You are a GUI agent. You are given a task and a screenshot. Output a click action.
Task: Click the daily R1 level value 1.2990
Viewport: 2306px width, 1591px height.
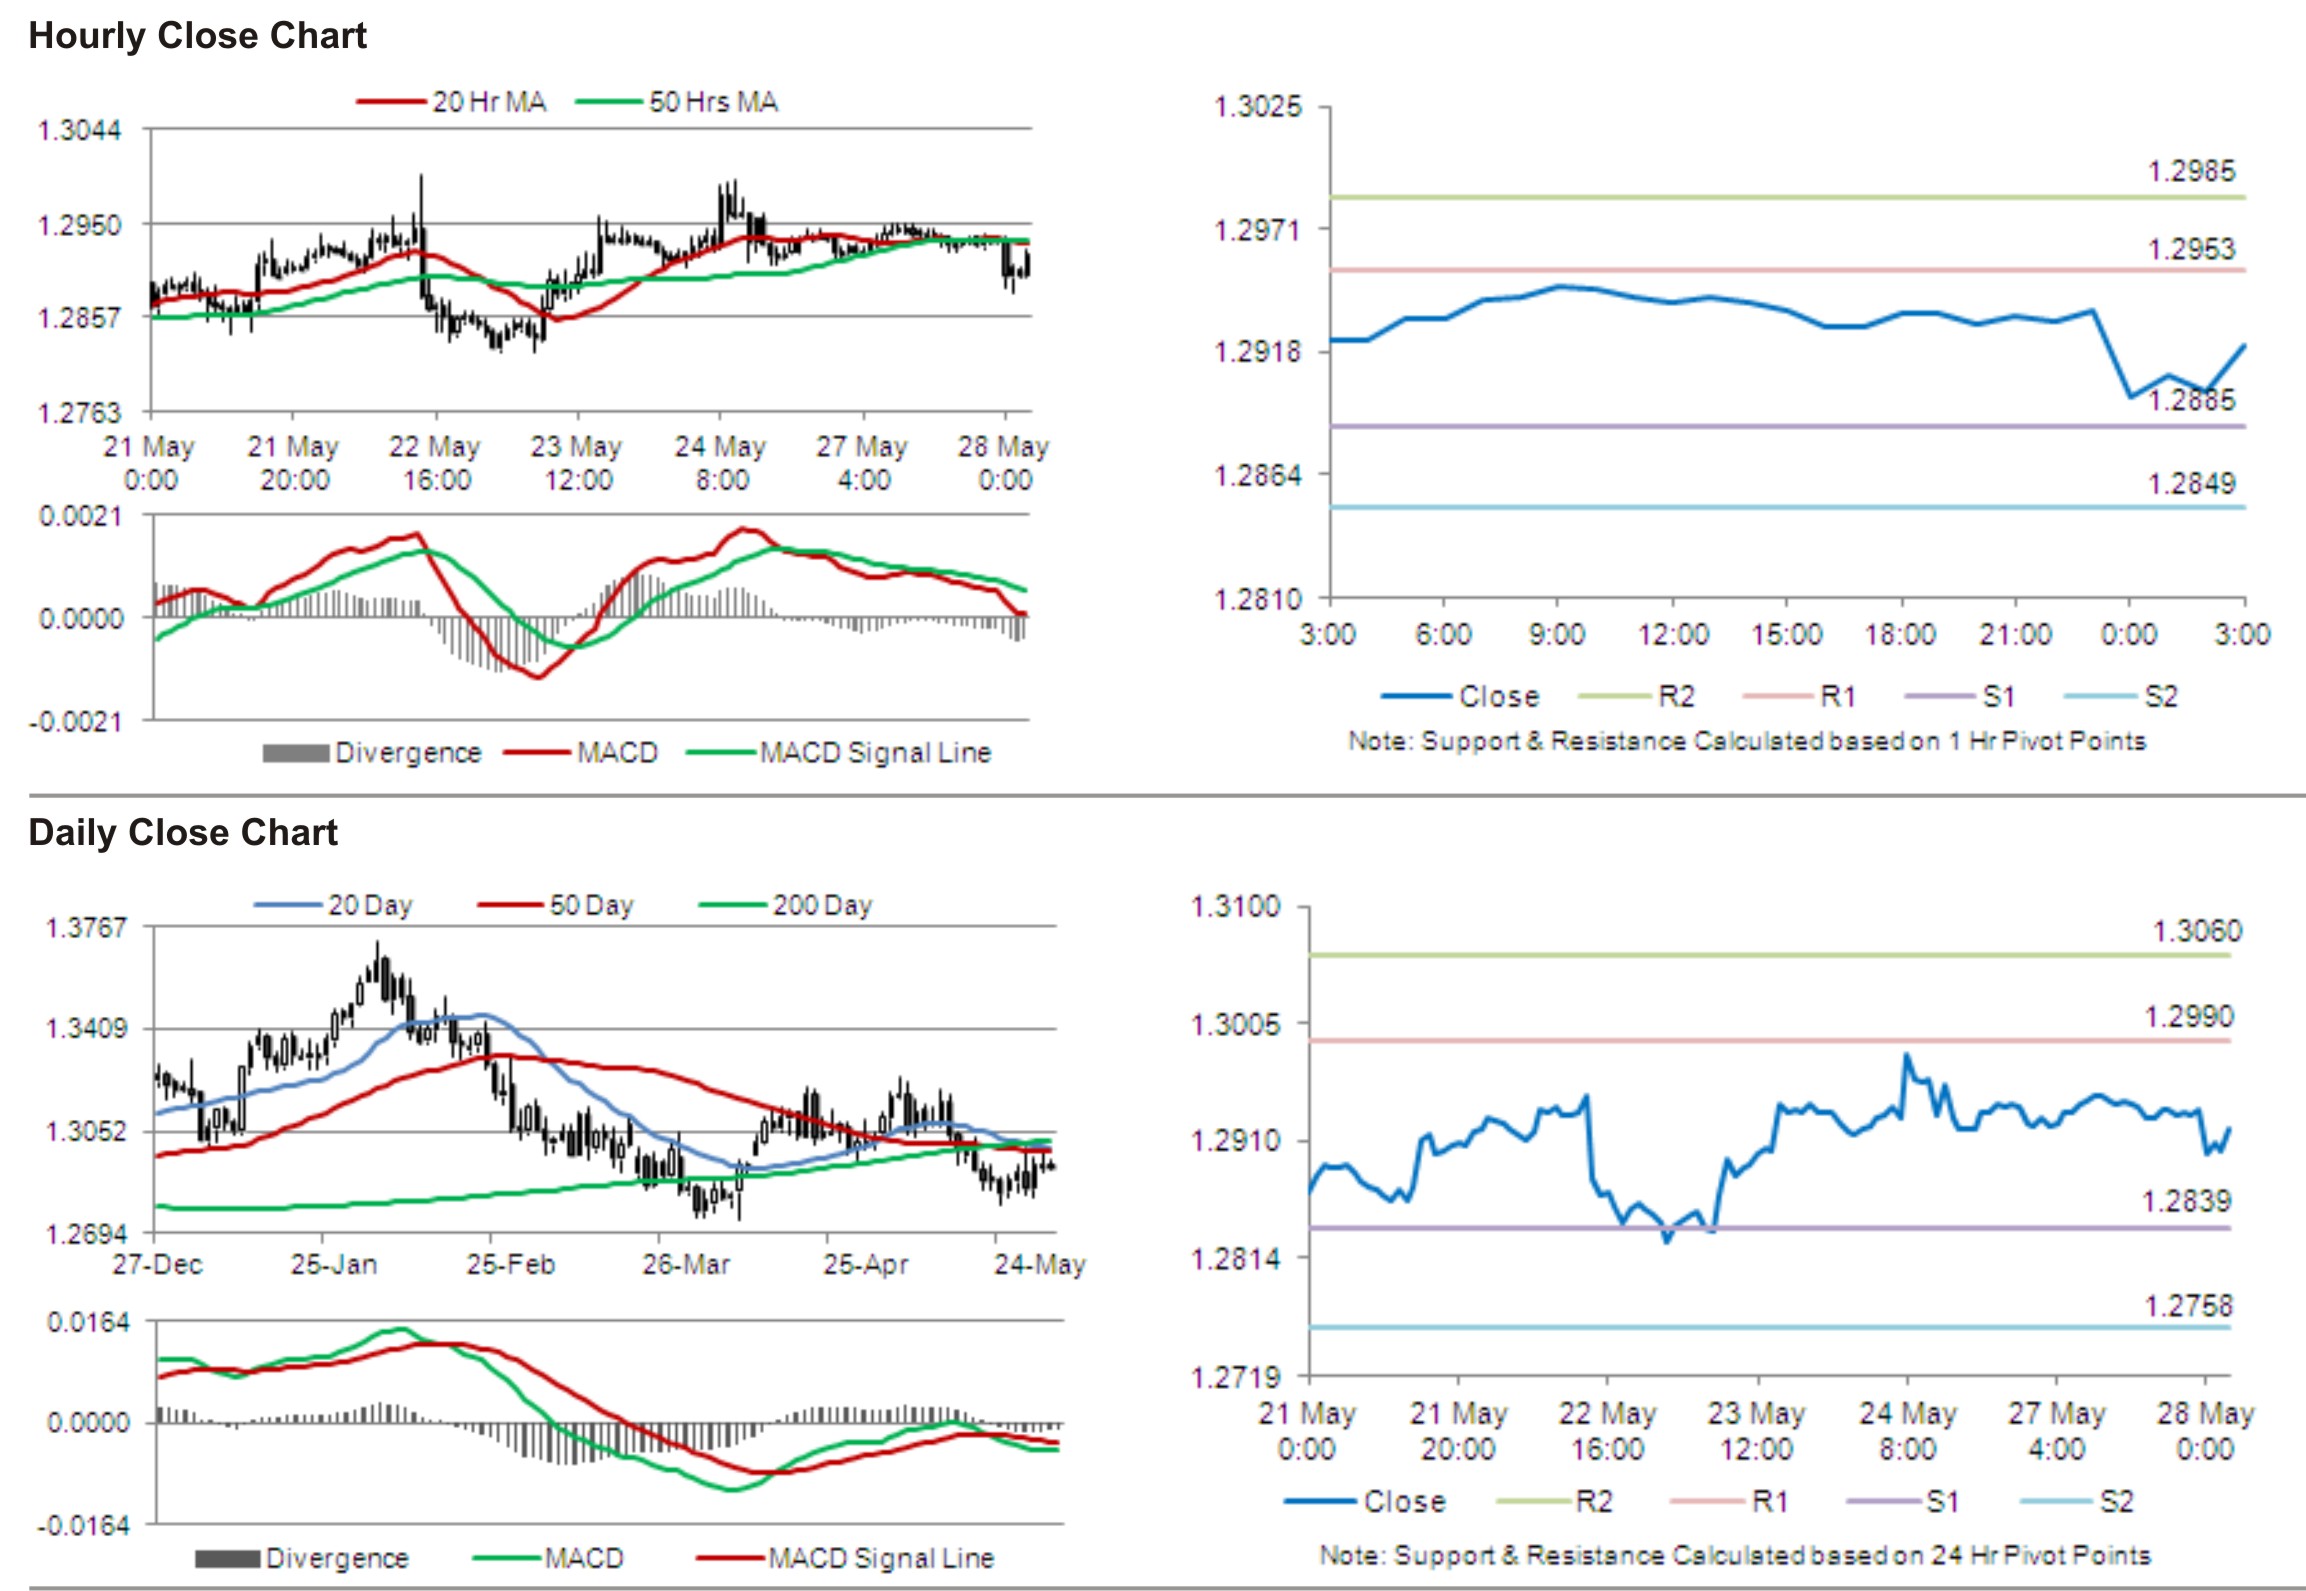[x=2189, y=1017]
